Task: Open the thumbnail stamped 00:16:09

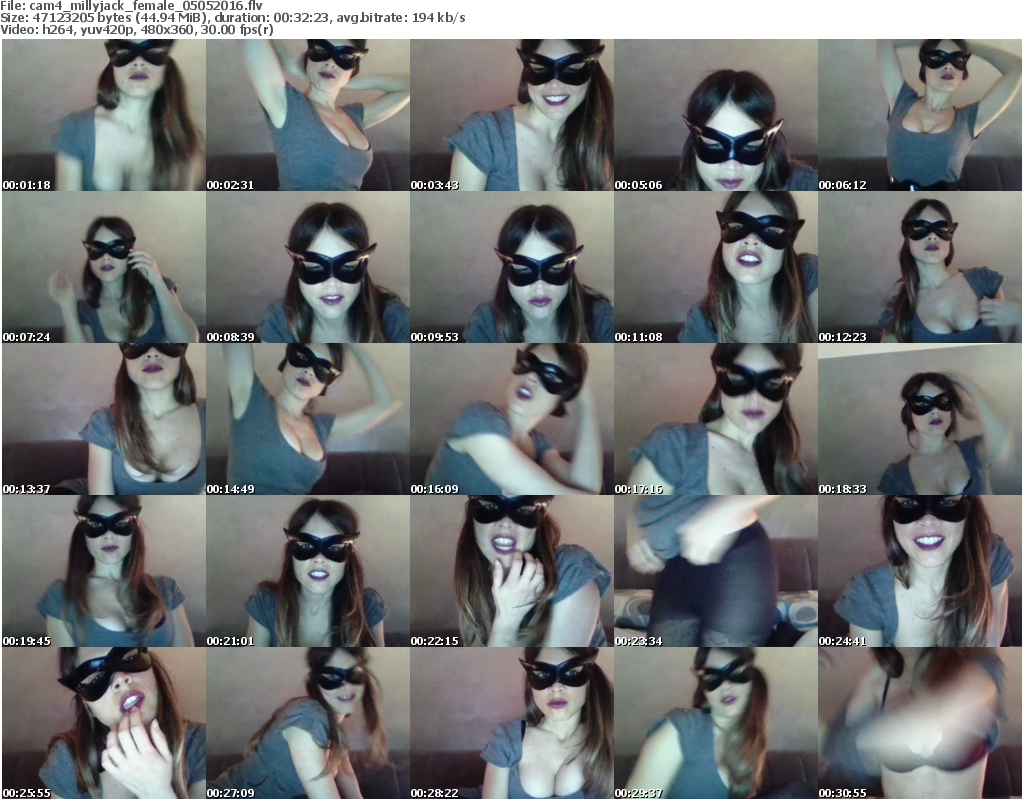Action: pyautogui.click(x=512, y=419)
